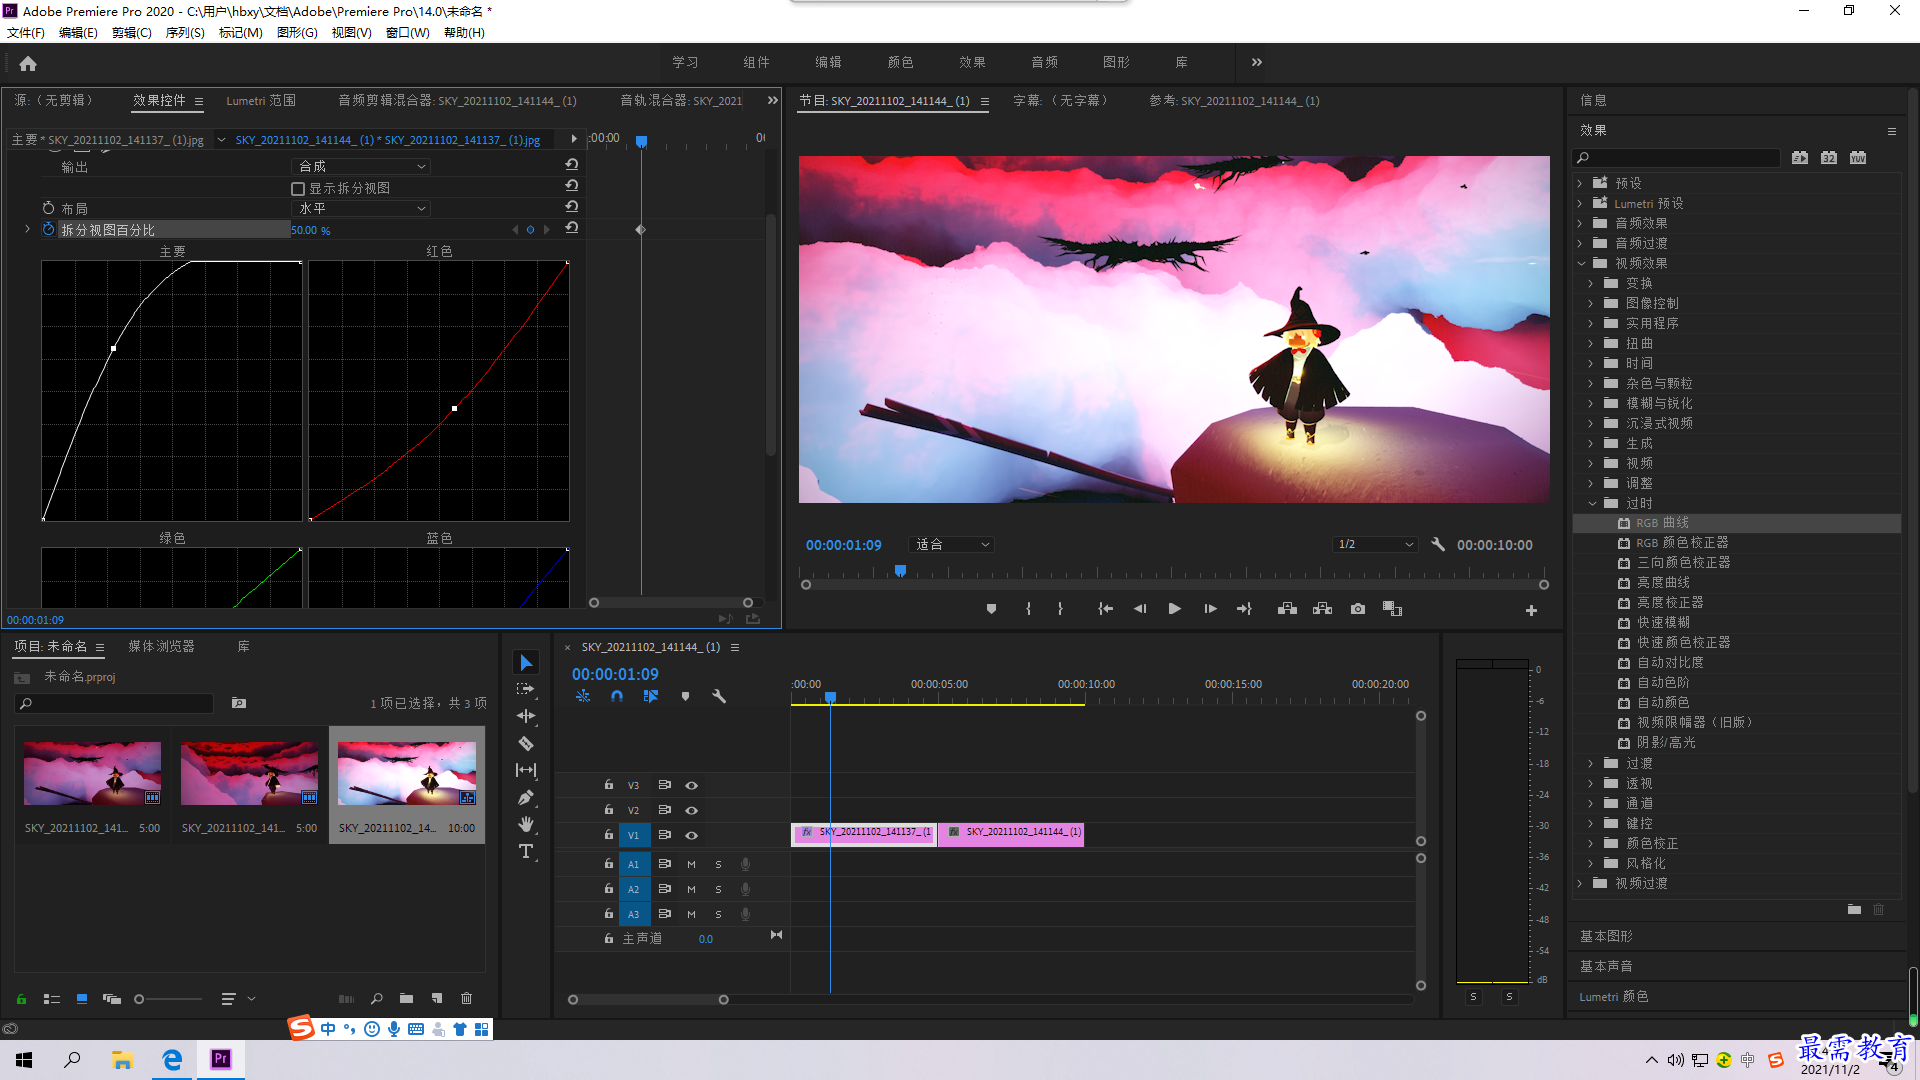Click Mark In button
1920x1080 pixels.
tap(1028, 609)
